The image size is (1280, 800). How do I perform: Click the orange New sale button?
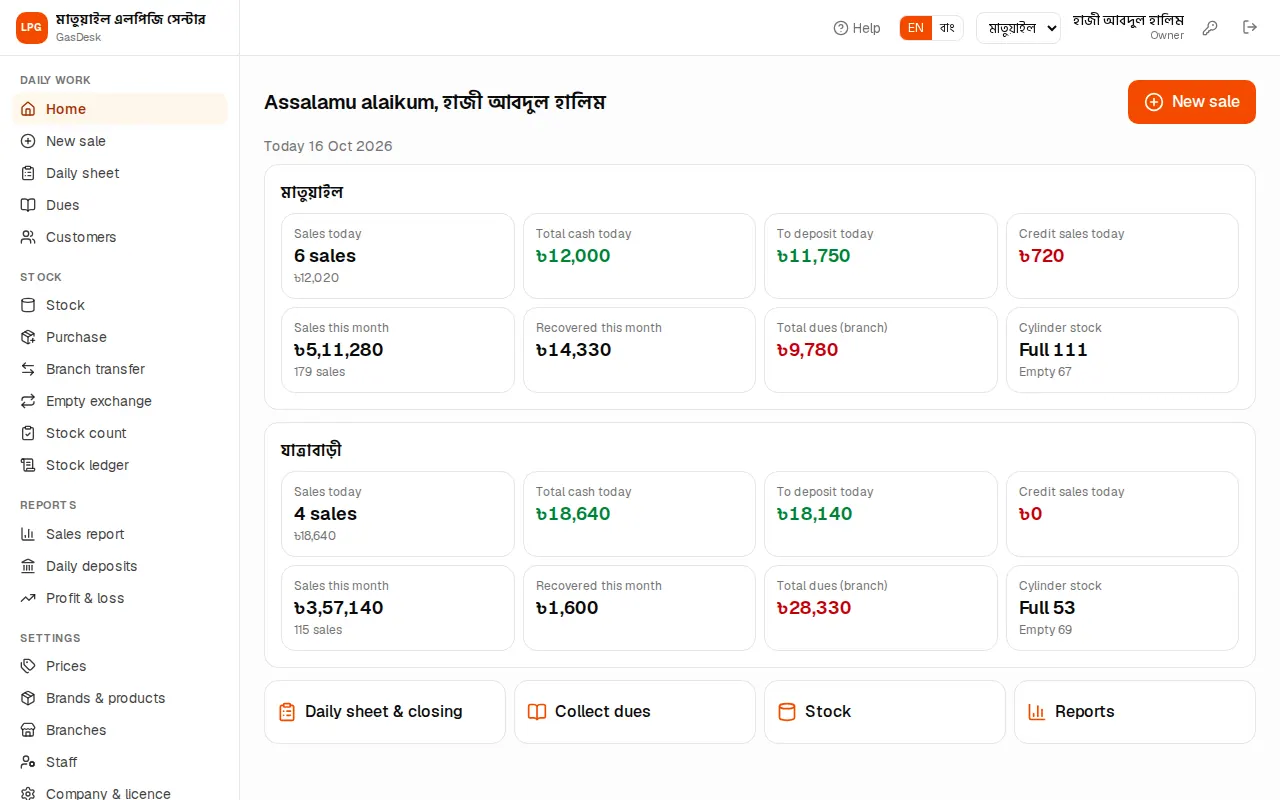(1192, 102)
